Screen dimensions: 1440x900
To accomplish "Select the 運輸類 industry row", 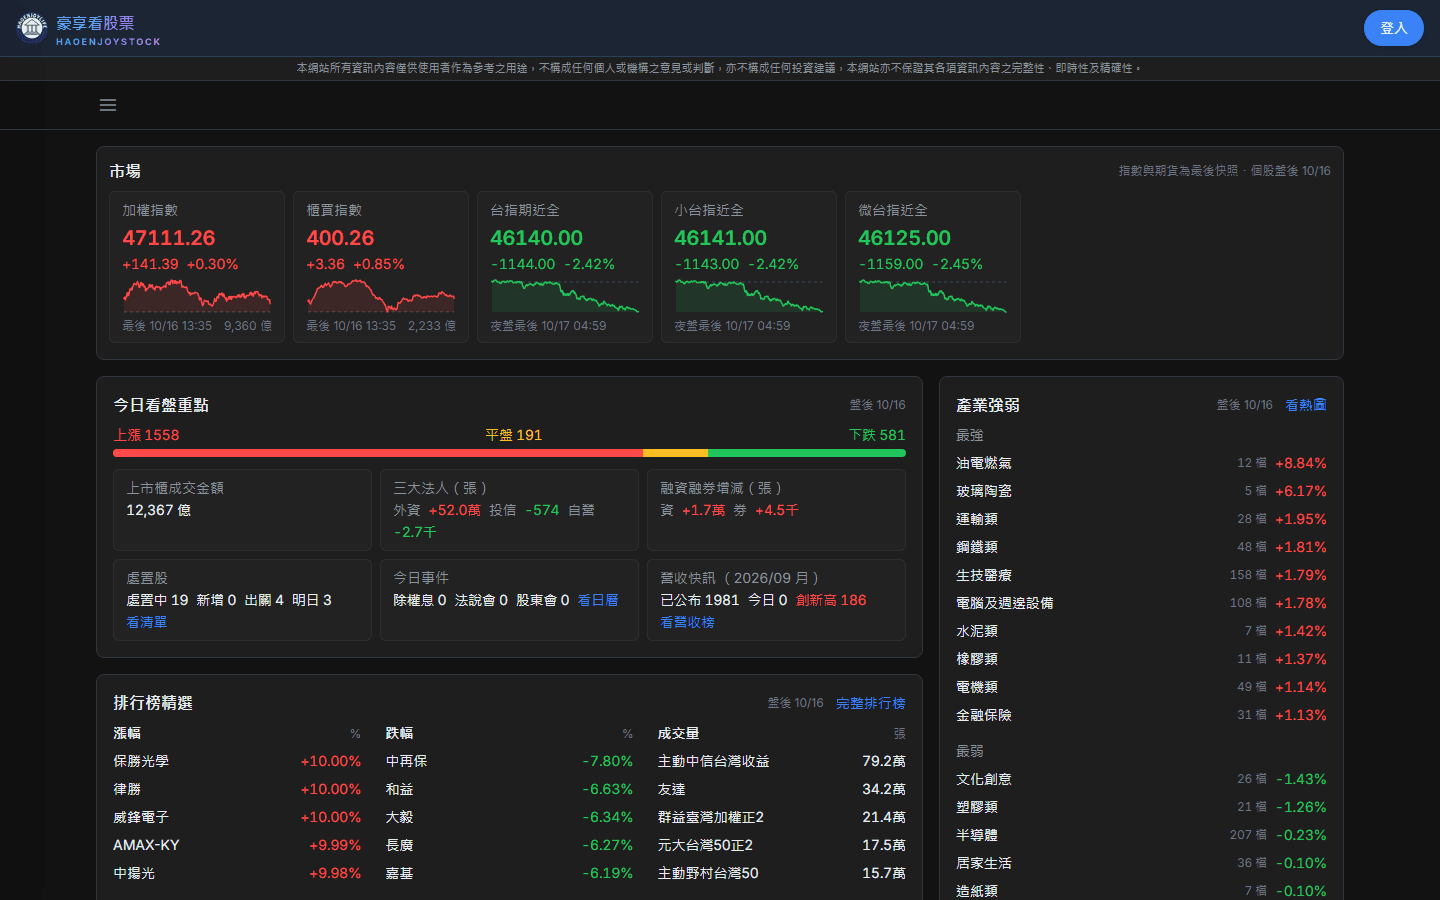I will [x=1141, y=519].
